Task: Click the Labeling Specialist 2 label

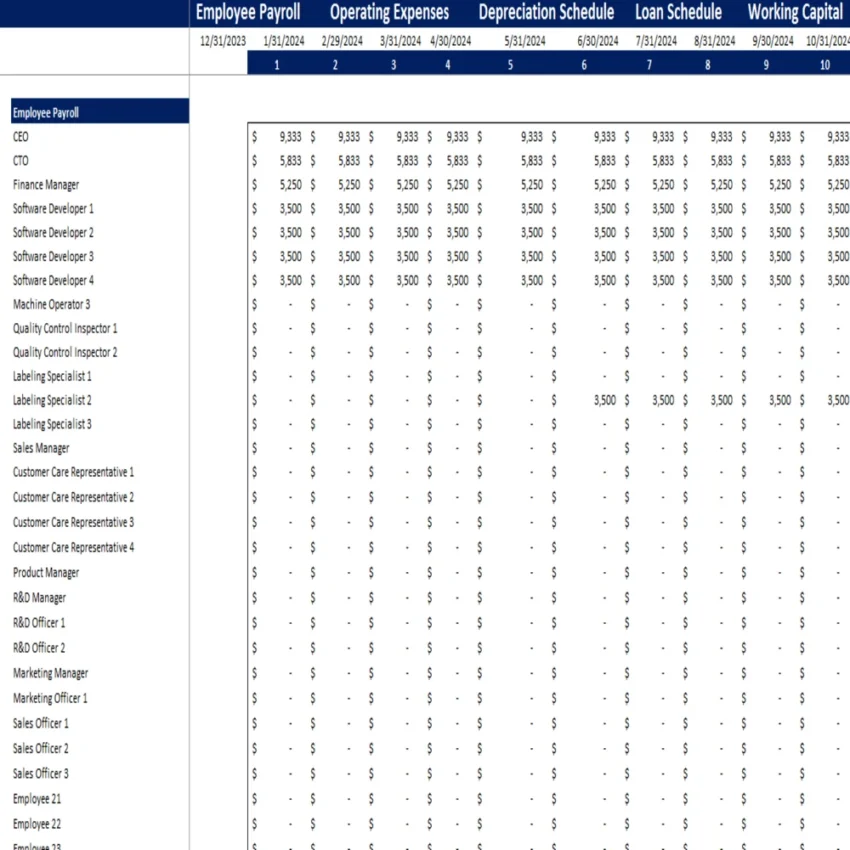Action: tap(50, 400)
